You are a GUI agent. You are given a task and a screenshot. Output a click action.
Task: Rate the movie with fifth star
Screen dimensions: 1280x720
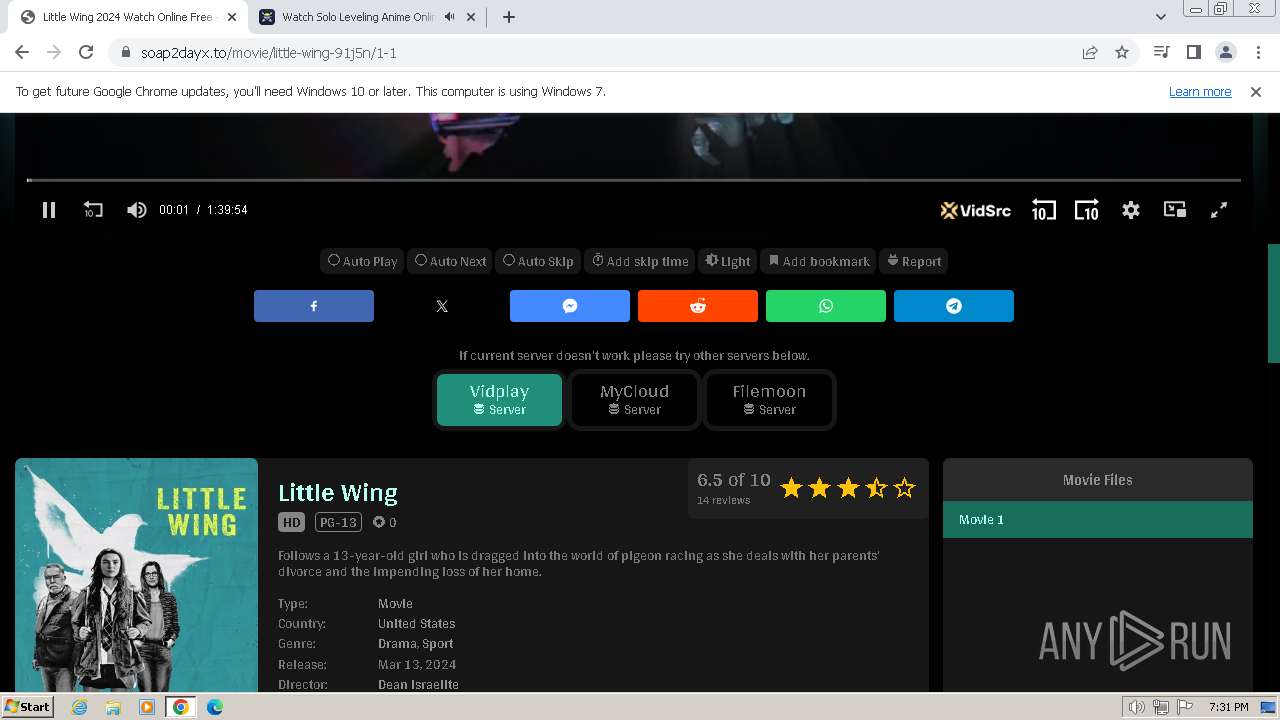[x=905, y=488]
